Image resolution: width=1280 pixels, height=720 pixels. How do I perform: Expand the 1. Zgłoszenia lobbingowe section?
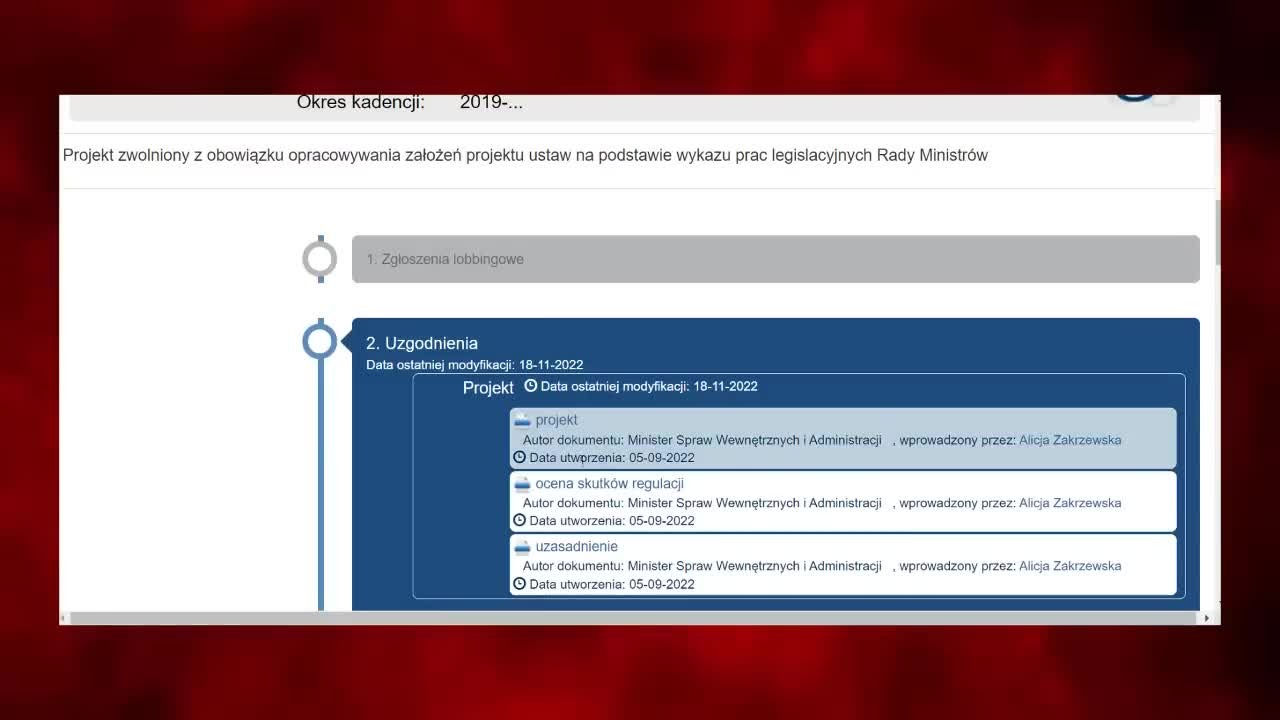coord(775,259)
